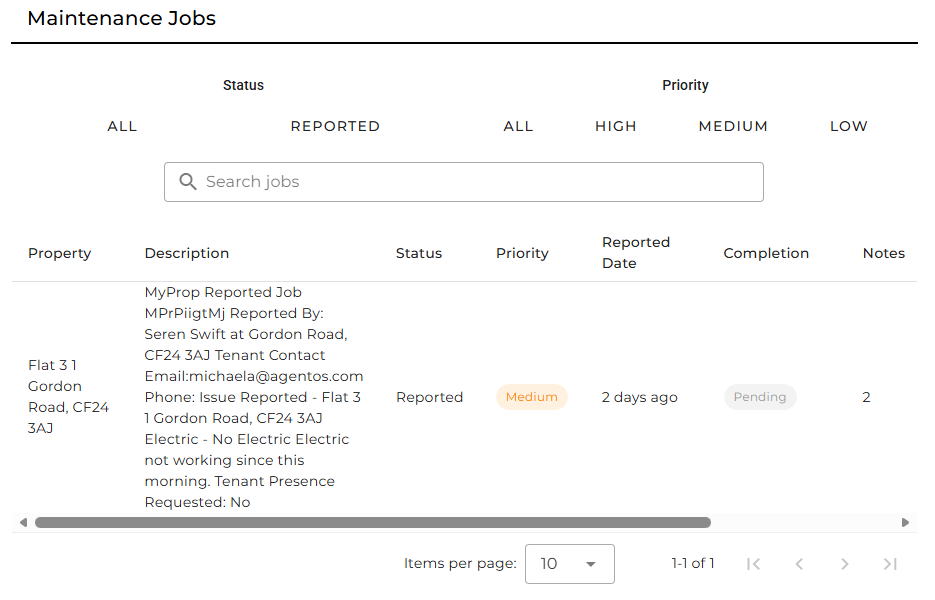This screenshot has width=935, height=600.
Task: Sort by the Priority column header
Action: coord(522,253)
